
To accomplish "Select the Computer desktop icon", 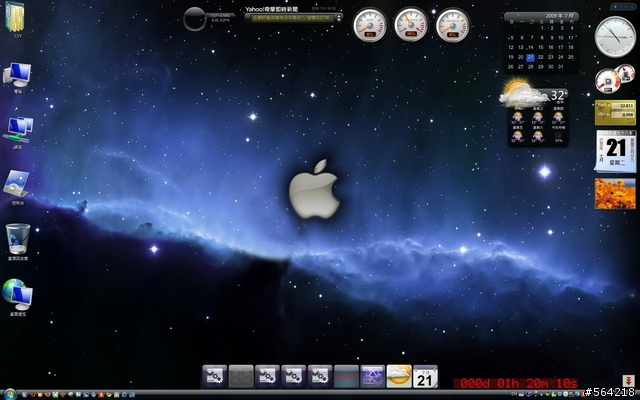I will [17, 78].
